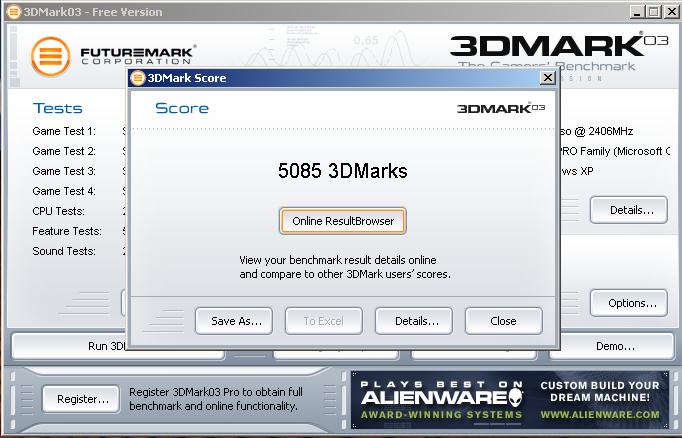The width and height of the screenshot is (682, 438).
Task: Click the 5085 3DMarks score text
Action: [343, 171]
